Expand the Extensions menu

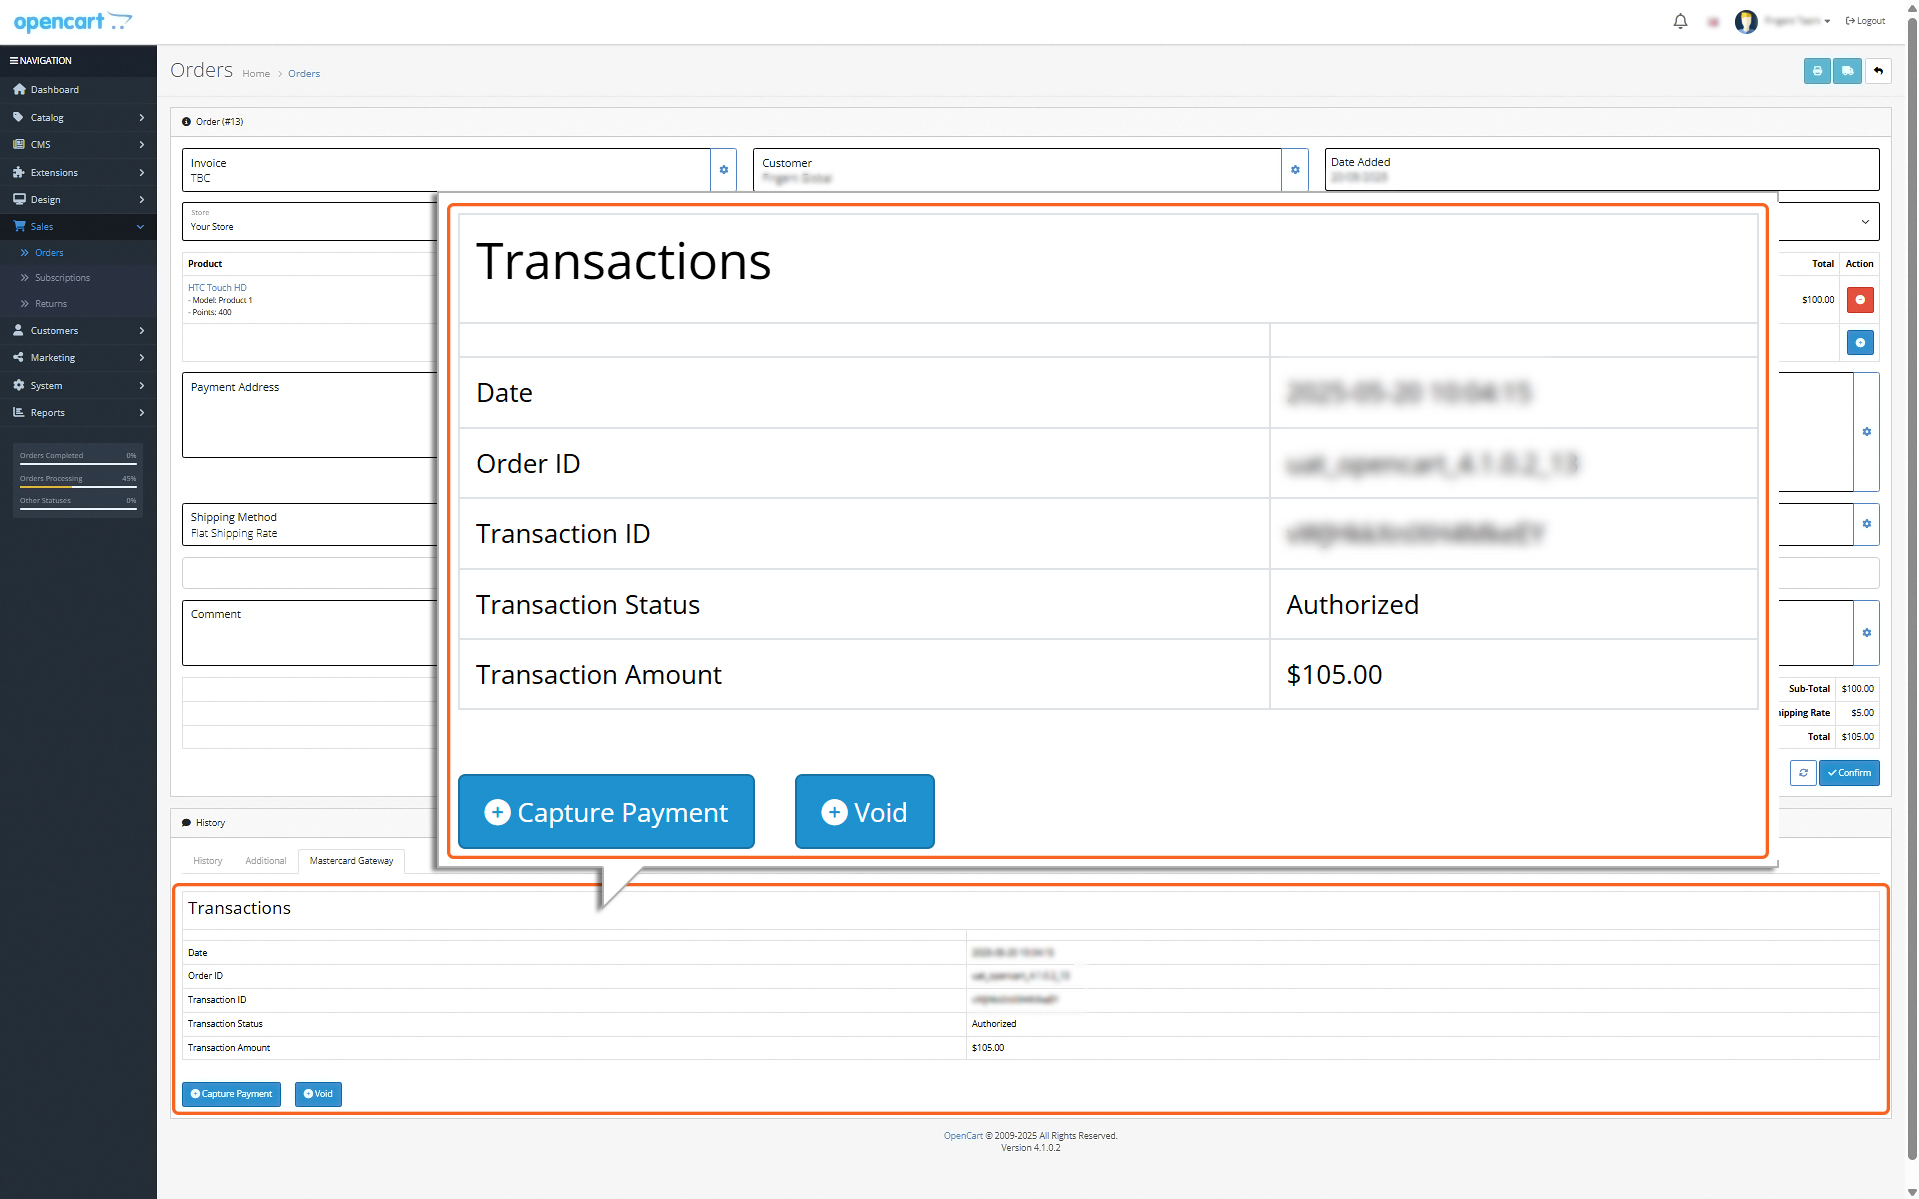(78, 172)
